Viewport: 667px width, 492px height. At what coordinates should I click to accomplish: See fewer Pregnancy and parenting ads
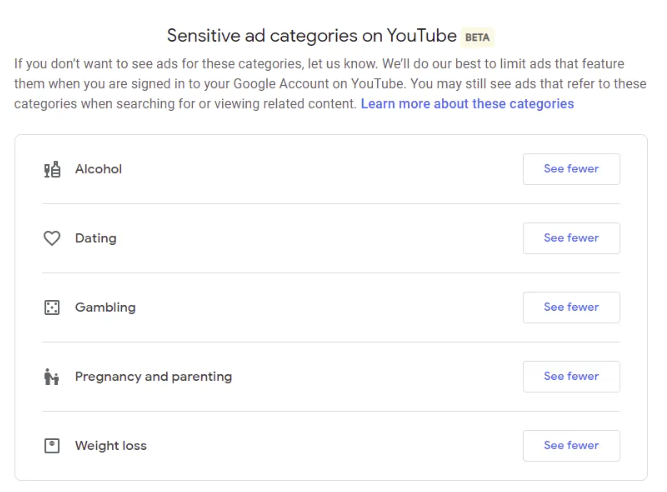pos(571,377)
